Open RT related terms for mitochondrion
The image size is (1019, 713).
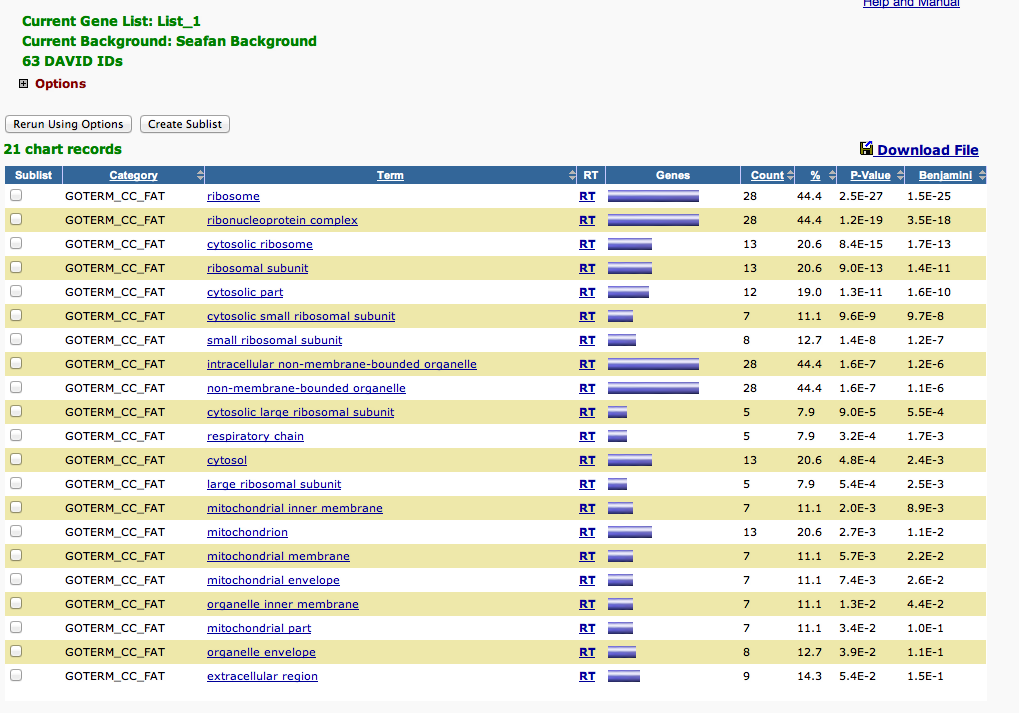[x=587, y=532]
